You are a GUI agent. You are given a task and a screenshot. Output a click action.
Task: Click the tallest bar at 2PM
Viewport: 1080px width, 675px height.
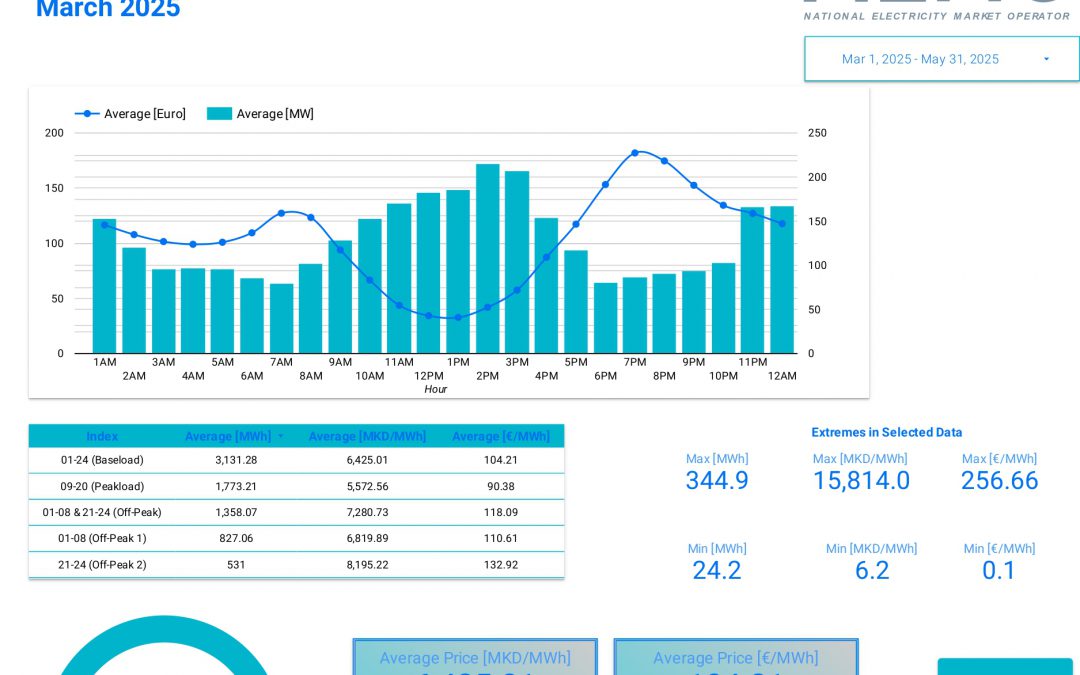[x=487, y=260]
